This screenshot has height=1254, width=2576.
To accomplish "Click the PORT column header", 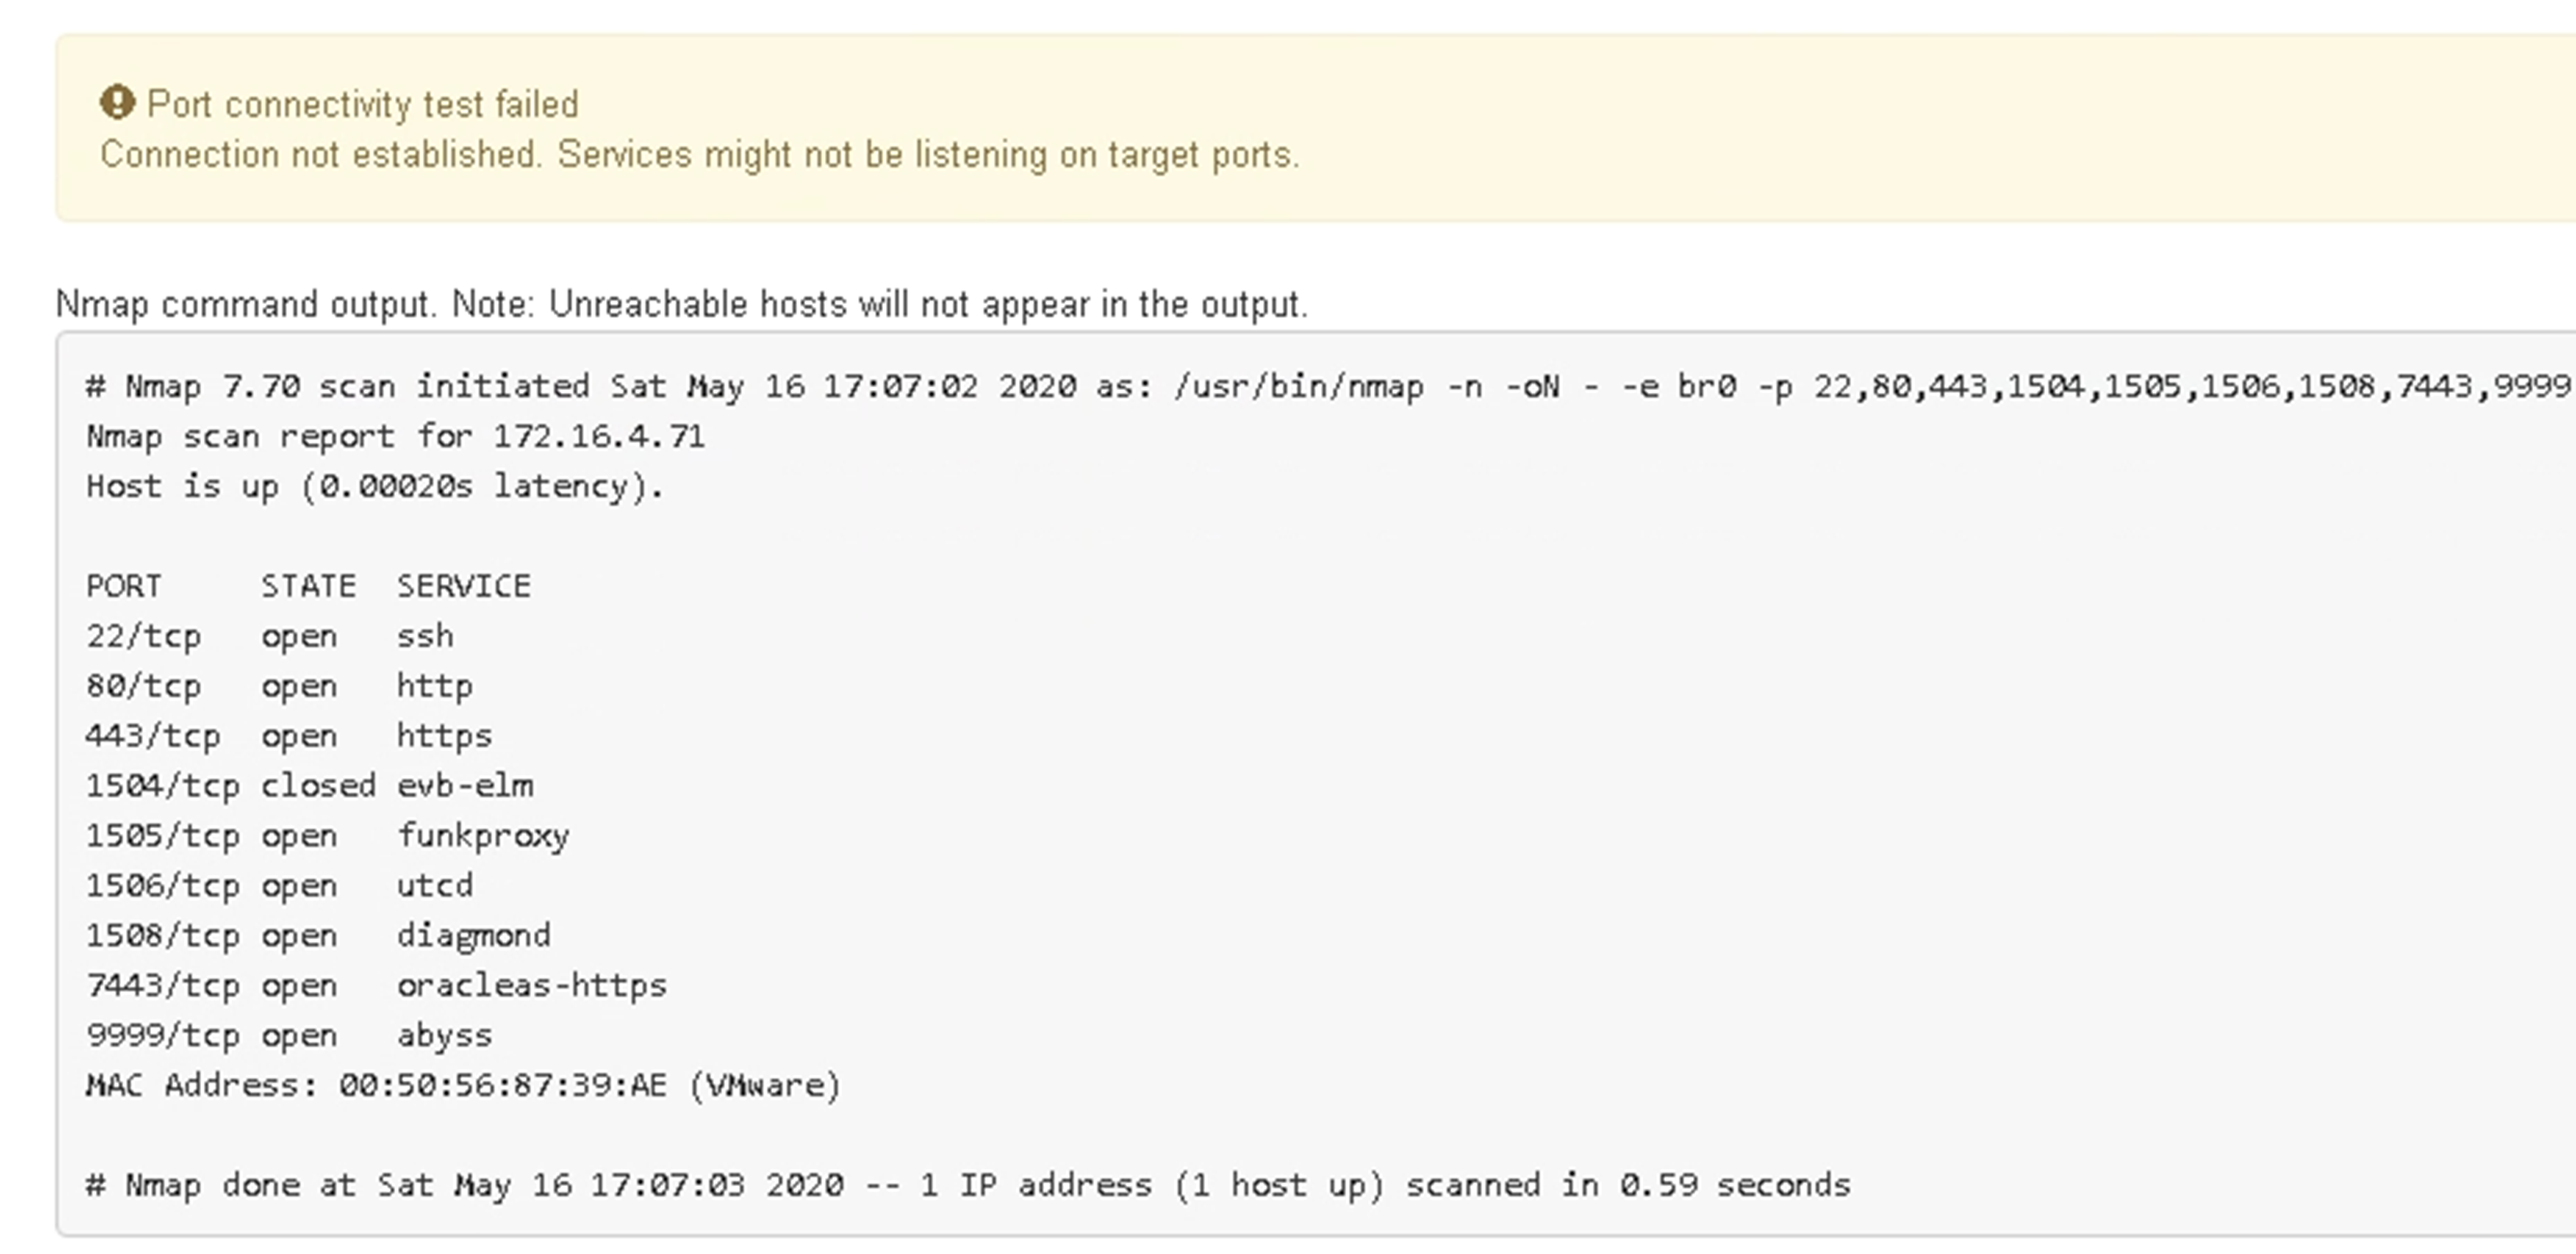I will [124, 586].
